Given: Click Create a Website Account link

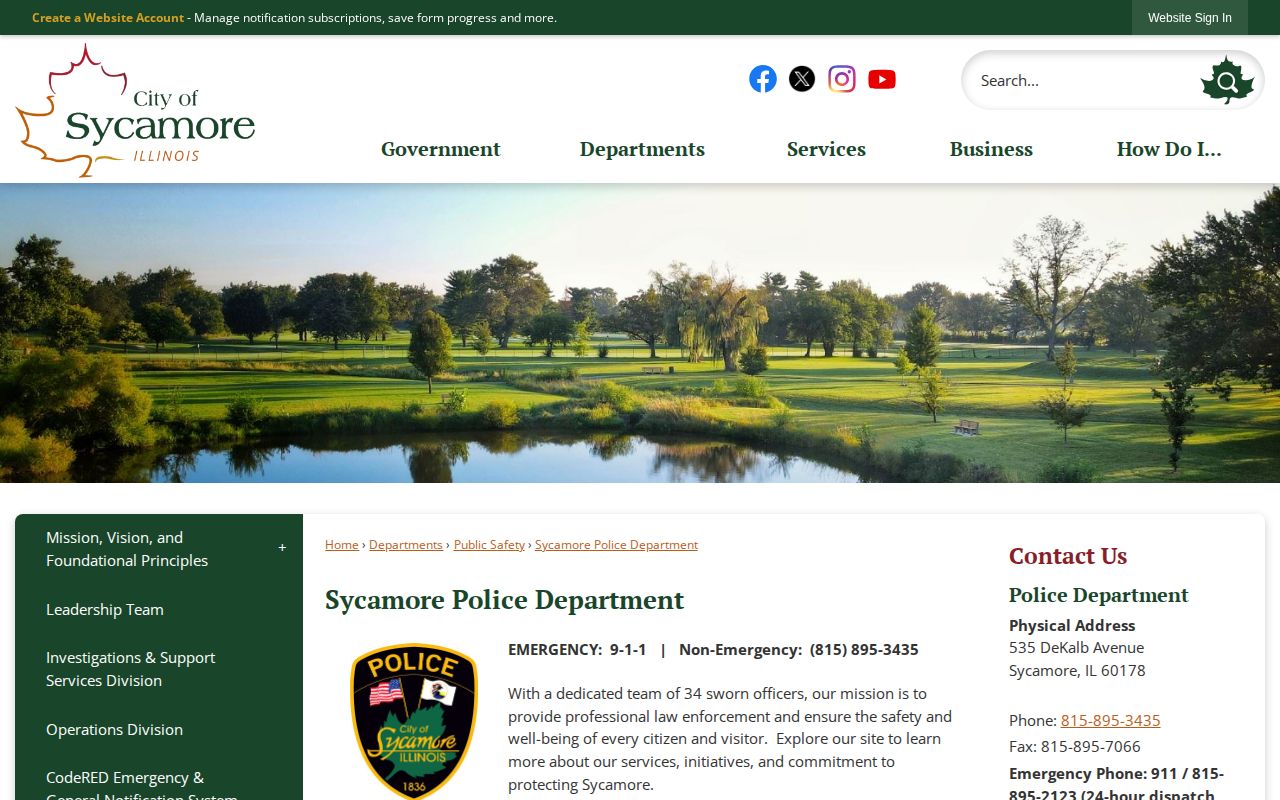Looking at the screenshot, I should pyautogui.click(x=108, y=18).
